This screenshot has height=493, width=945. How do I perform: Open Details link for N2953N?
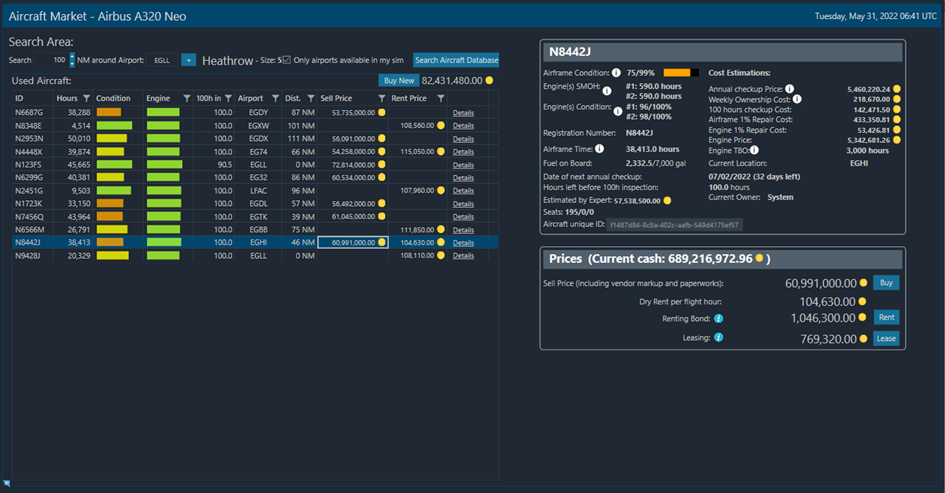pyautogui.click(x=463, y=139)
